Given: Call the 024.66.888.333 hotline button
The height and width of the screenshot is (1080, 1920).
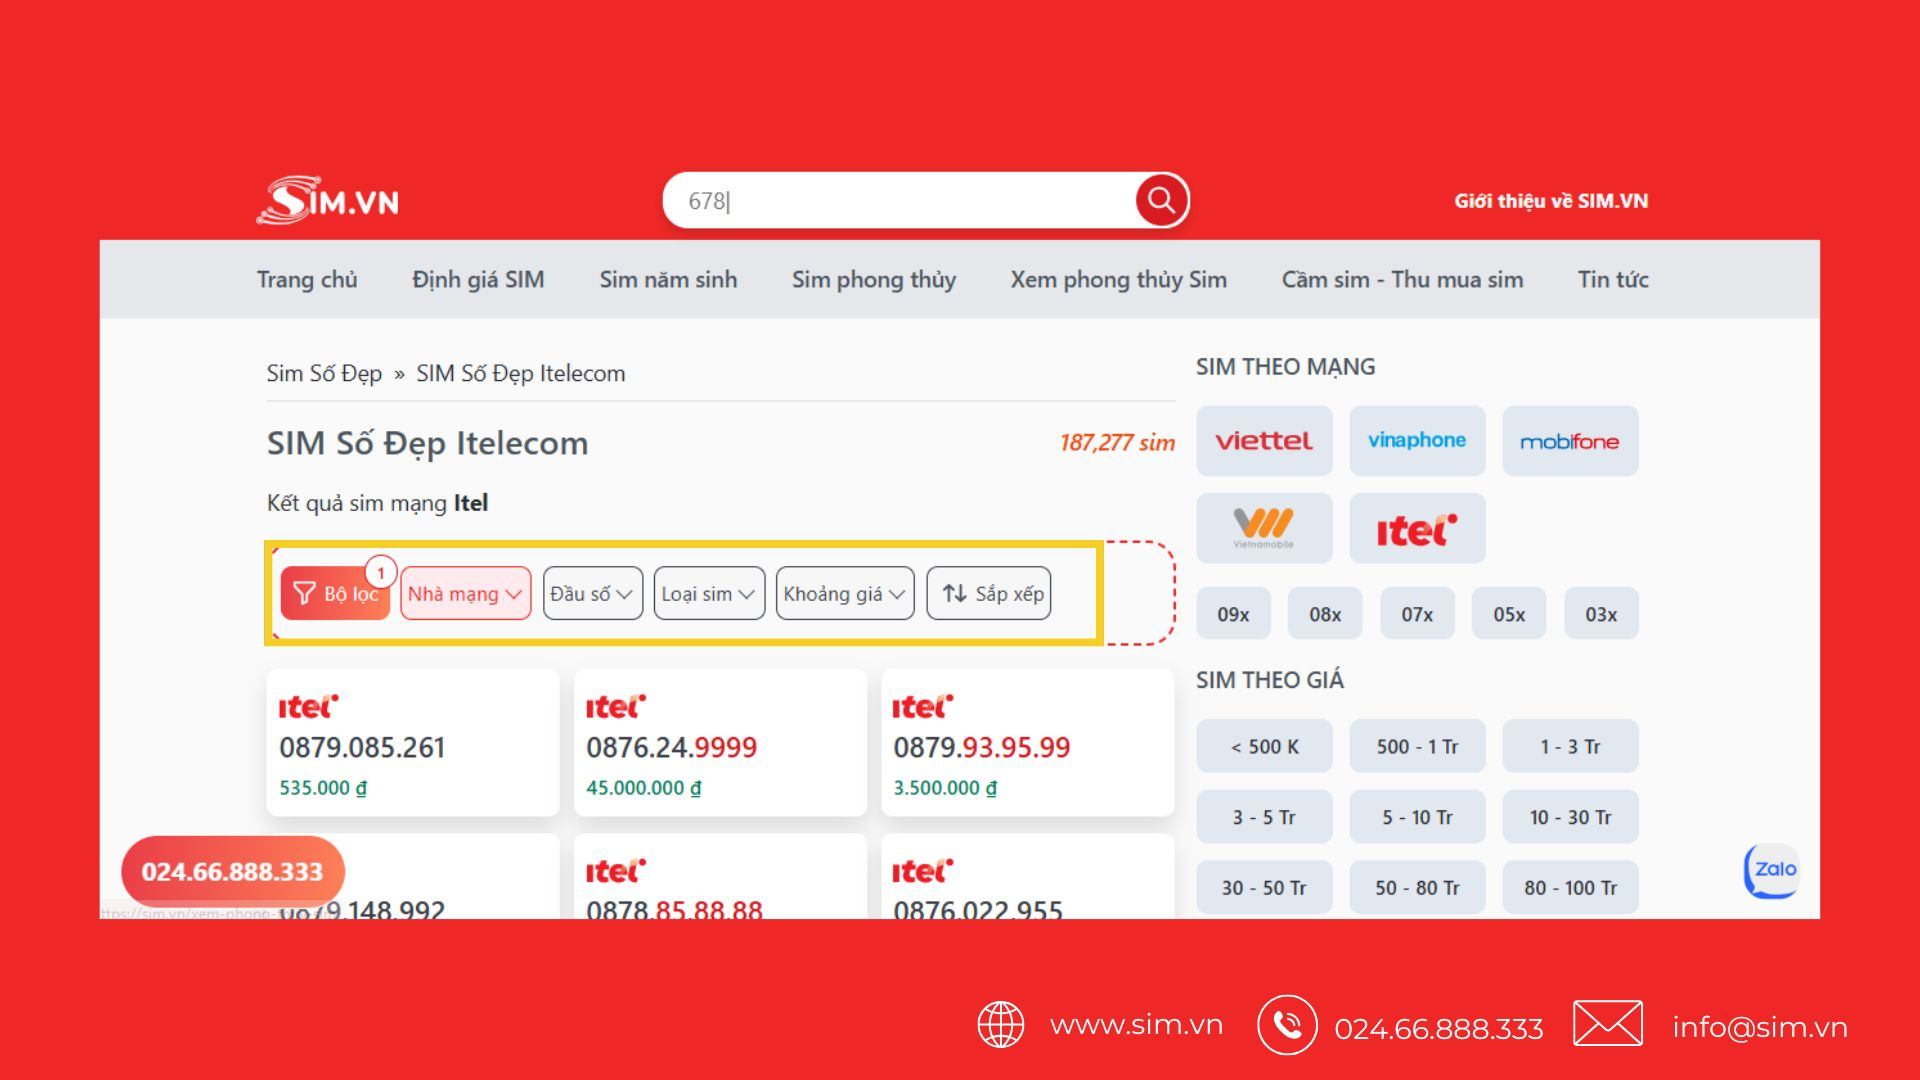Looking at the screenshot, I should (x=233, y=871).
